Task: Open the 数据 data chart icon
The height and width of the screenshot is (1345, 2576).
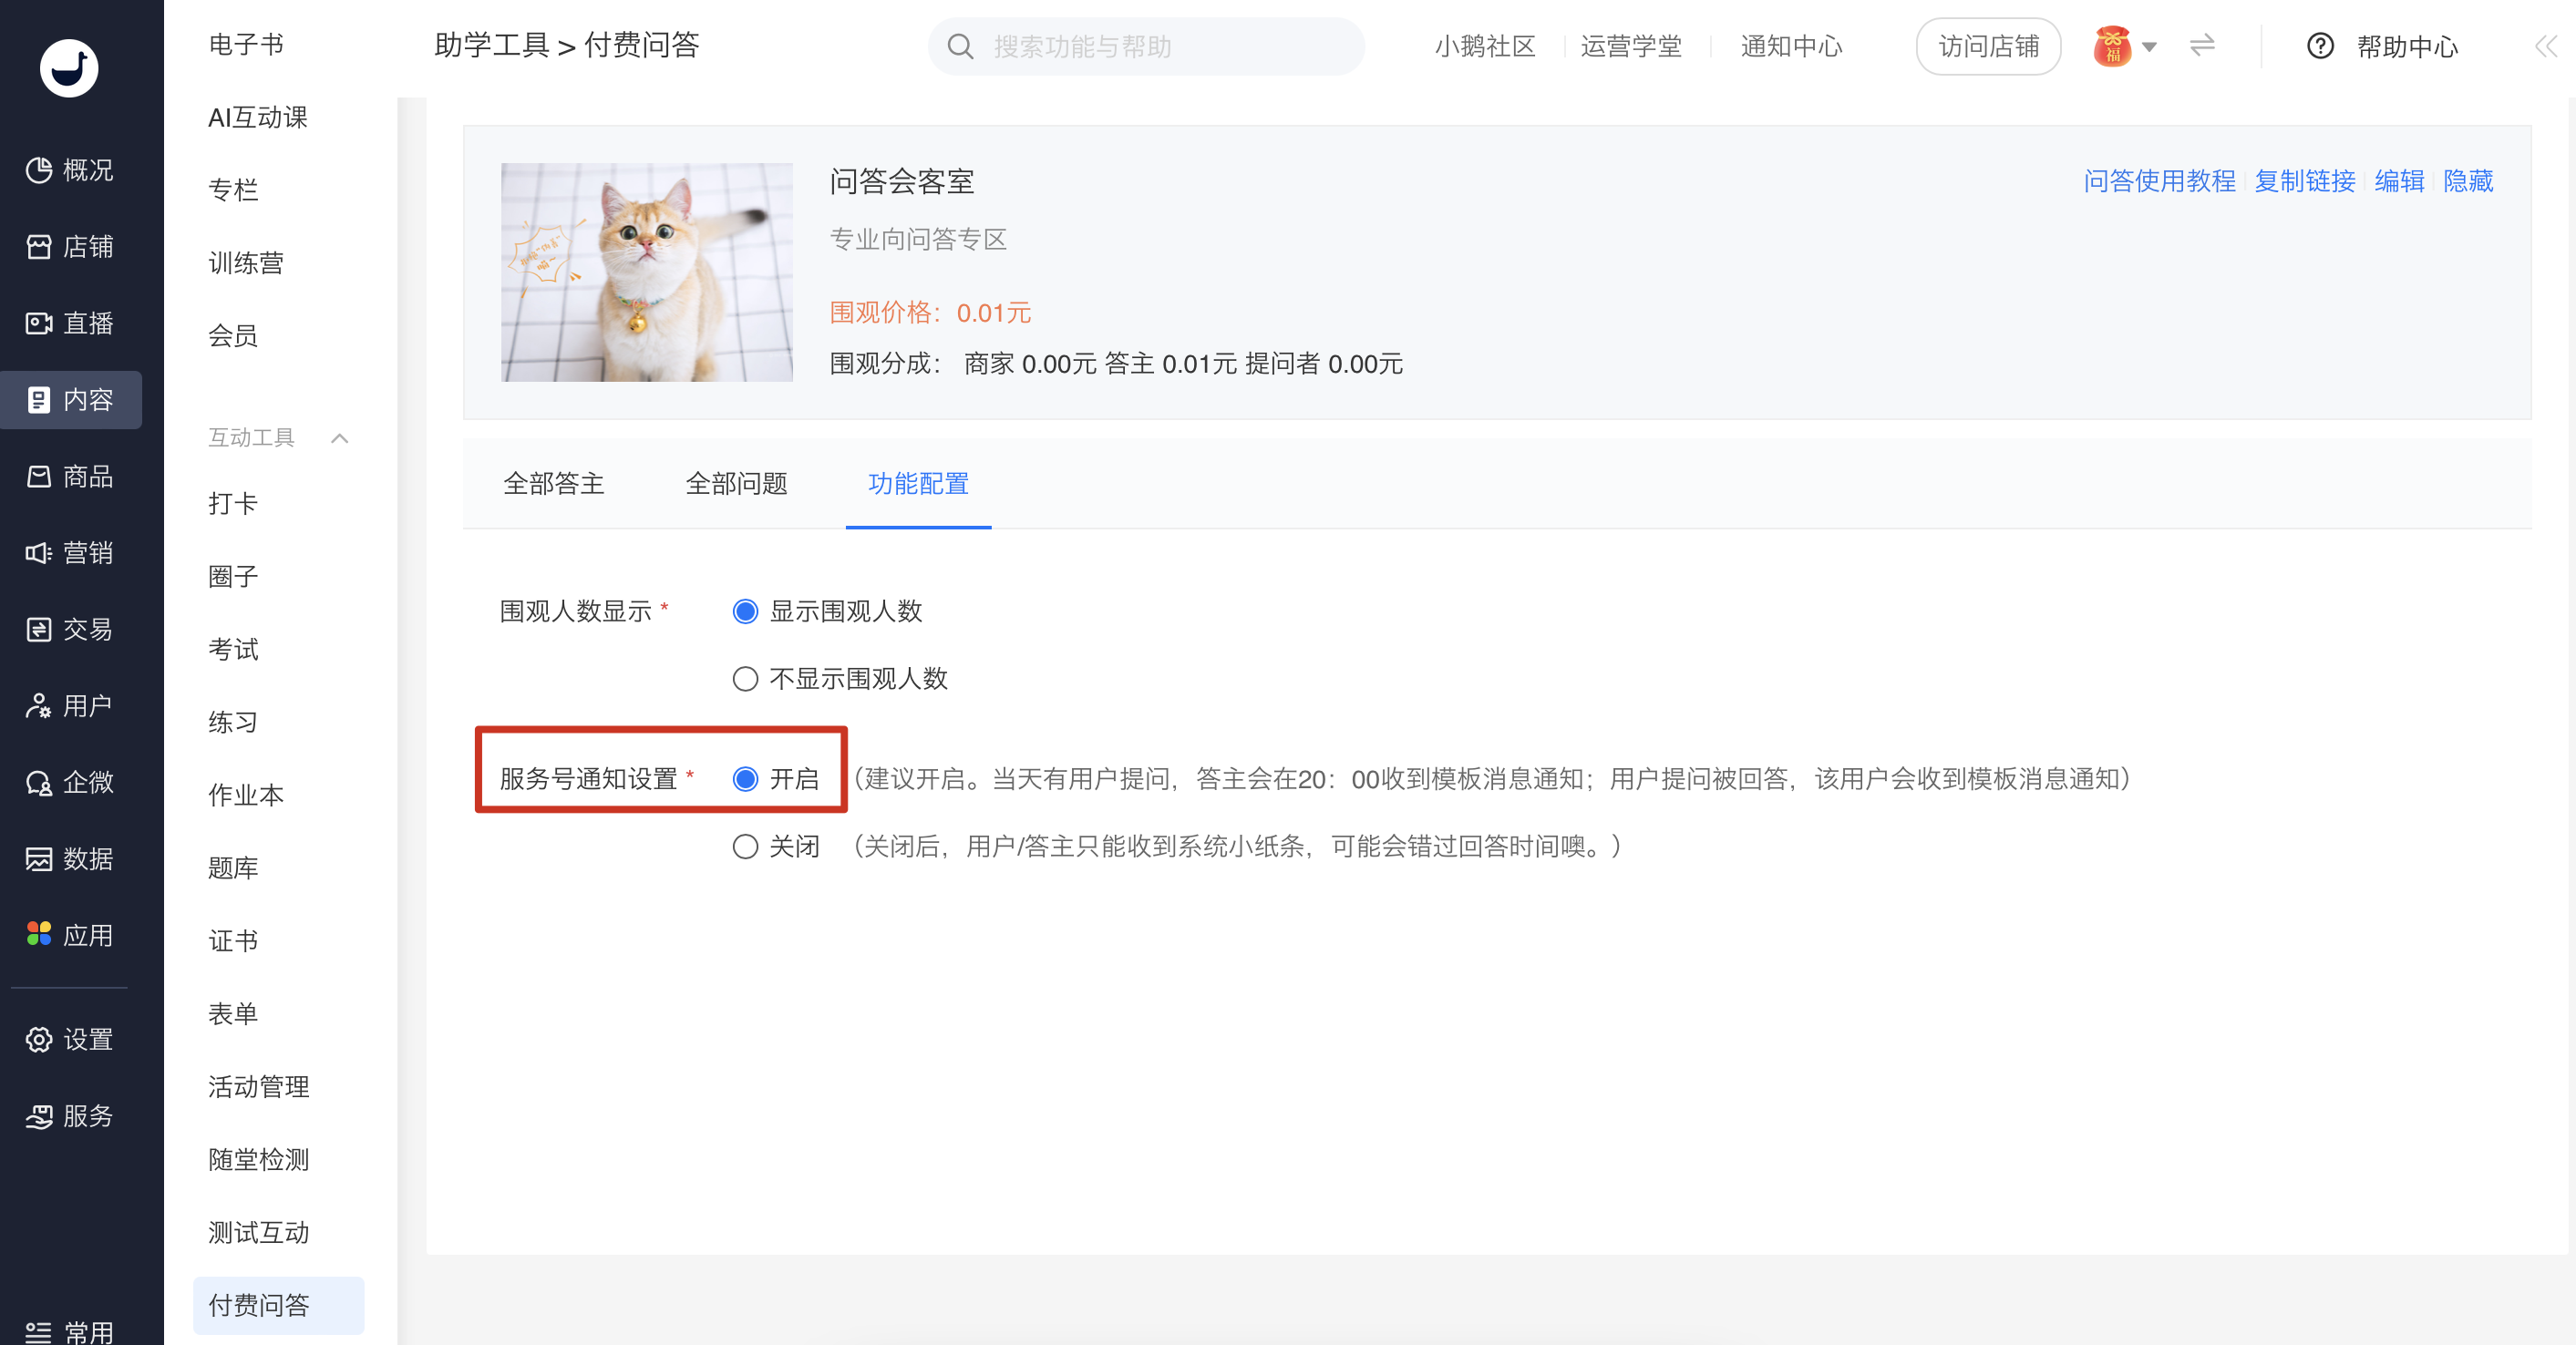Action: pos(39,859)
